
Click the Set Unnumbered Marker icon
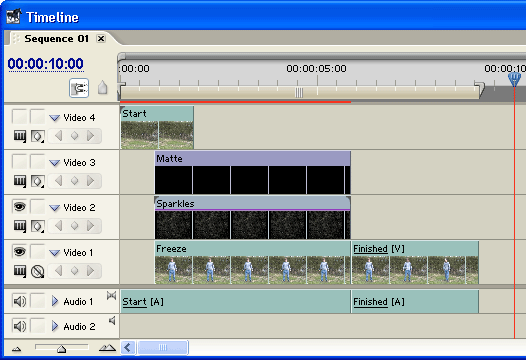(103, 88)
